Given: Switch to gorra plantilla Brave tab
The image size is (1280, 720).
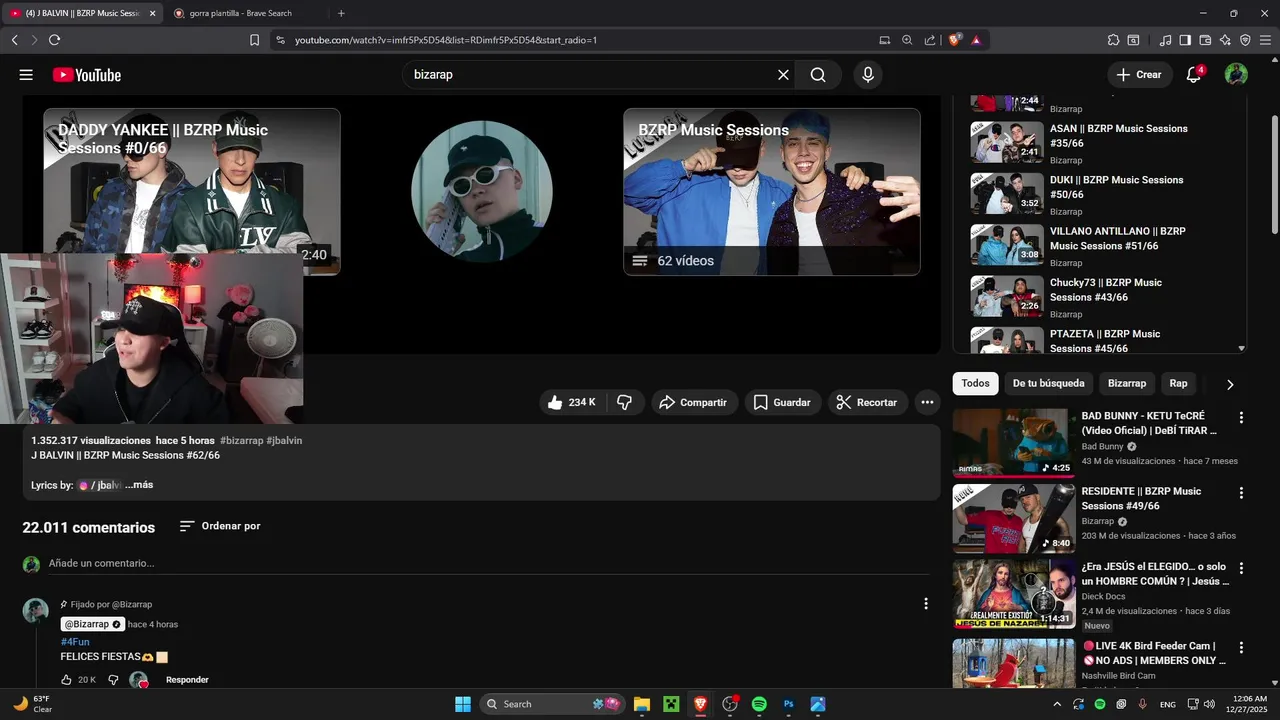Looking at the screenshot, I should coord(241,13).
